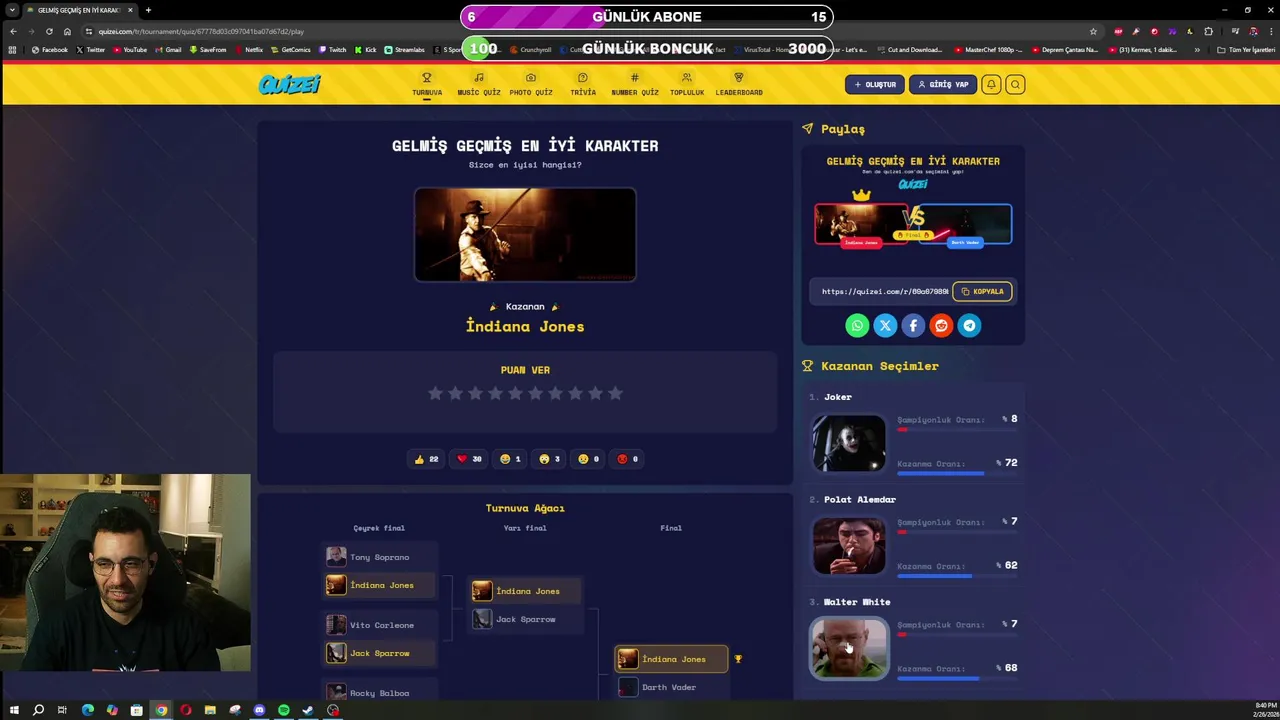
Task: Click the angry emoji reaction with 0
Action: click(x=627, y=459)
